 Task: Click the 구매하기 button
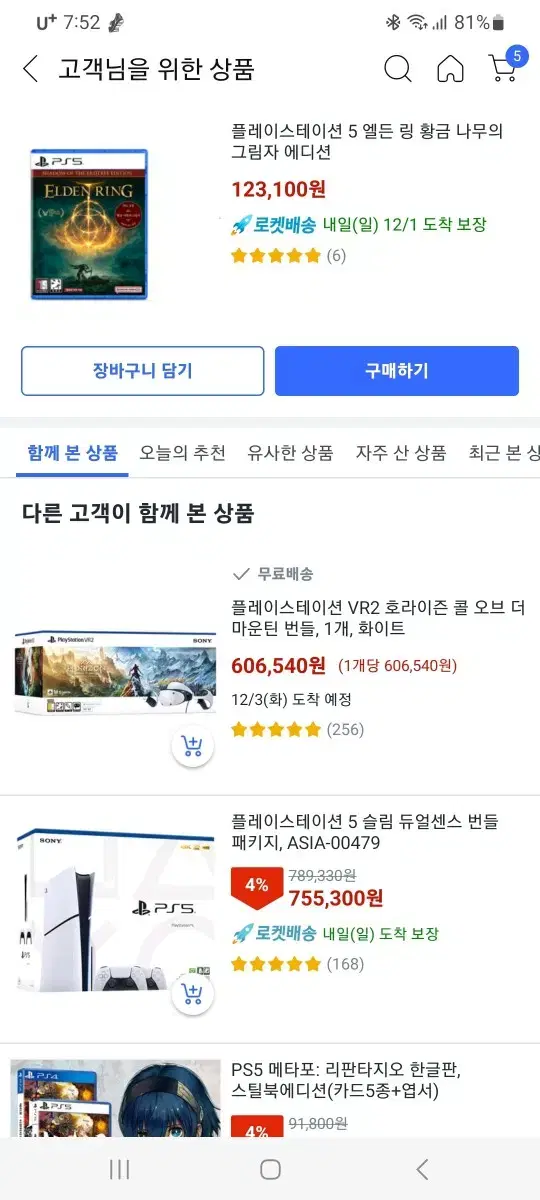[397, 371]
